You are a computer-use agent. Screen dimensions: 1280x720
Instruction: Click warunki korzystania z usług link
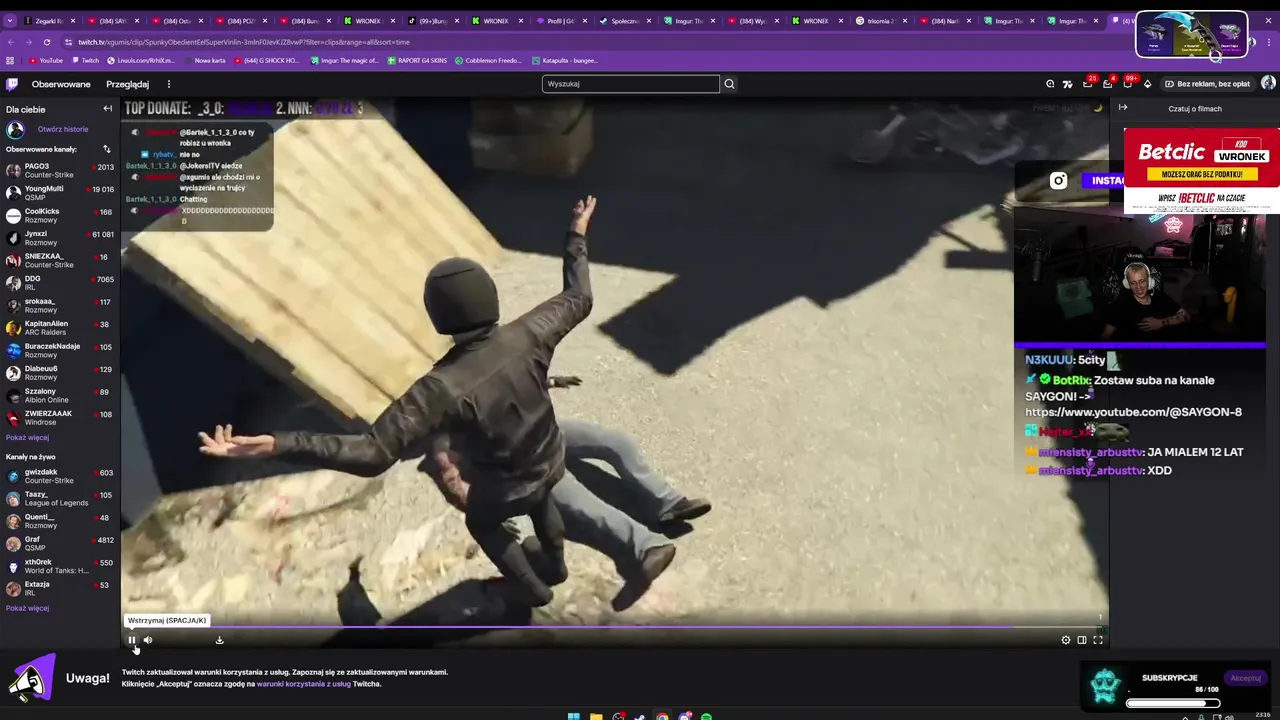tap(303, 684)
